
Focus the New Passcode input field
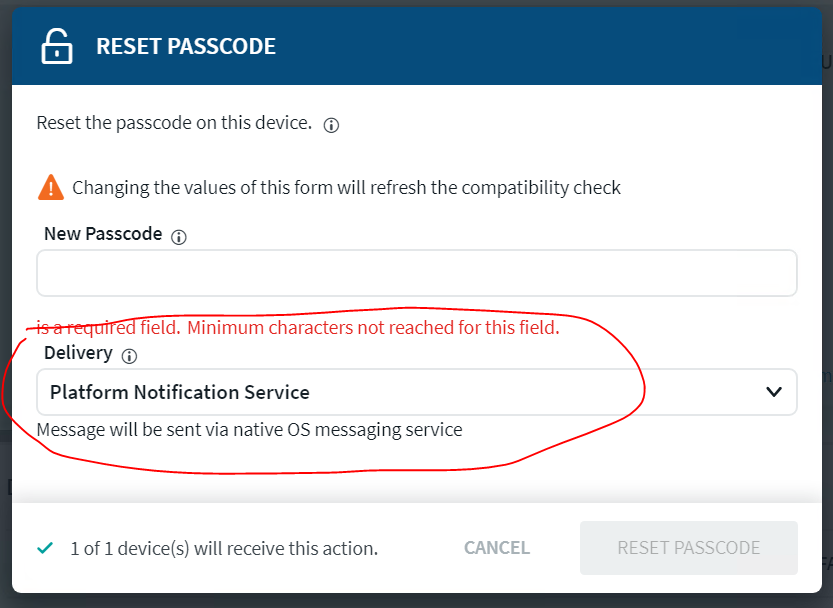point(416,273)
